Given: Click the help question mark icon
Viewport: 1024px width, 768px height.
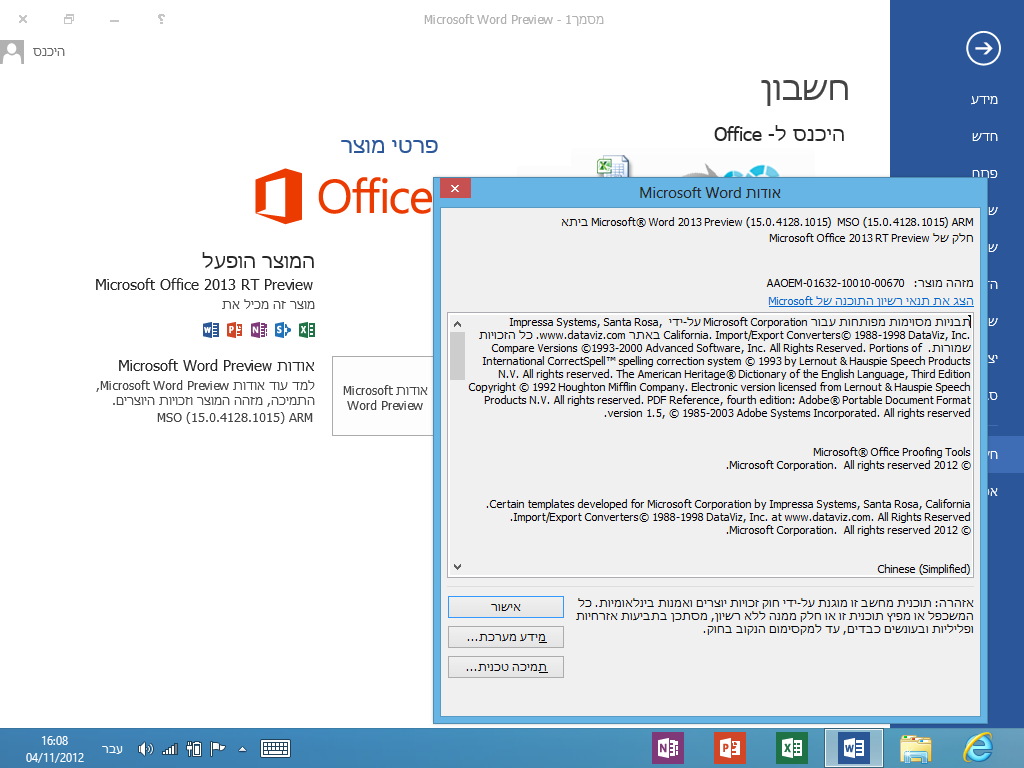Looking at the screenshot, I should pos(161,19).
